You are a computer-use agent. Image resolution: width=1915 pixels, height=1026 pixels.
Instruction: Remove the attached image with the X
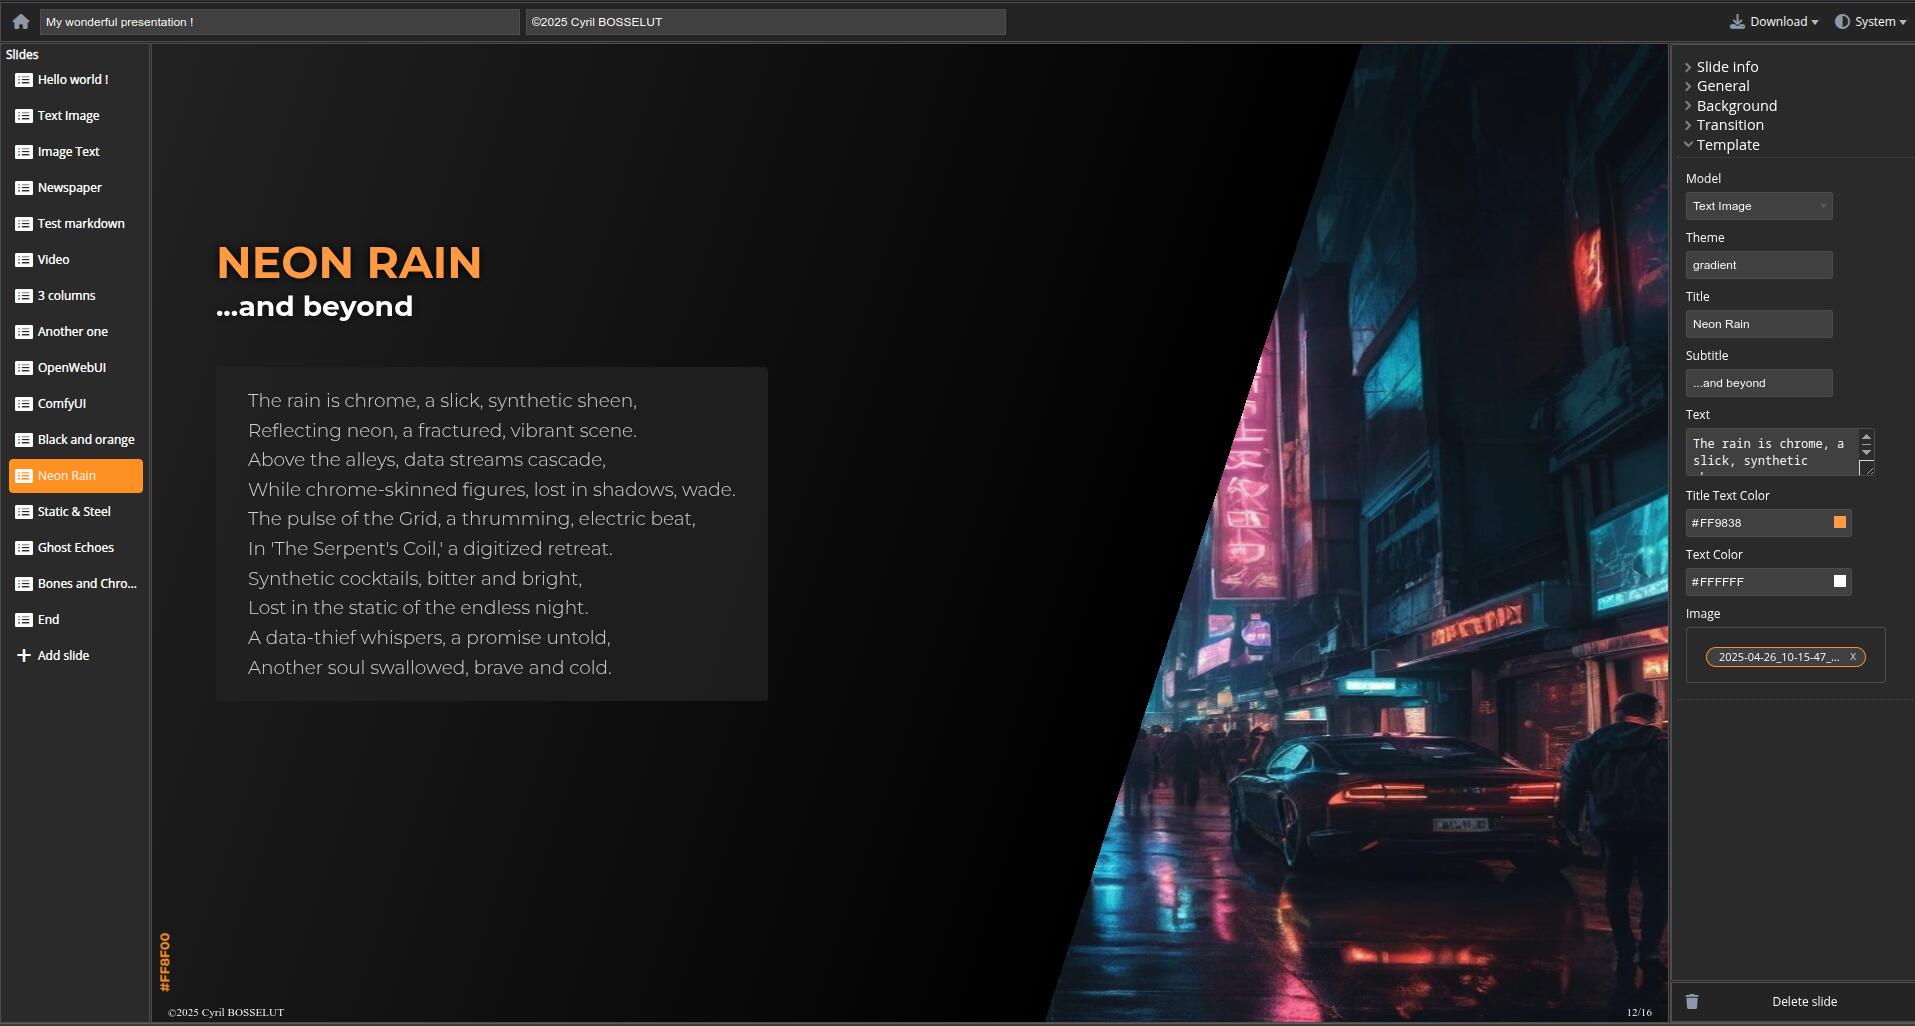pos(1852,657)
